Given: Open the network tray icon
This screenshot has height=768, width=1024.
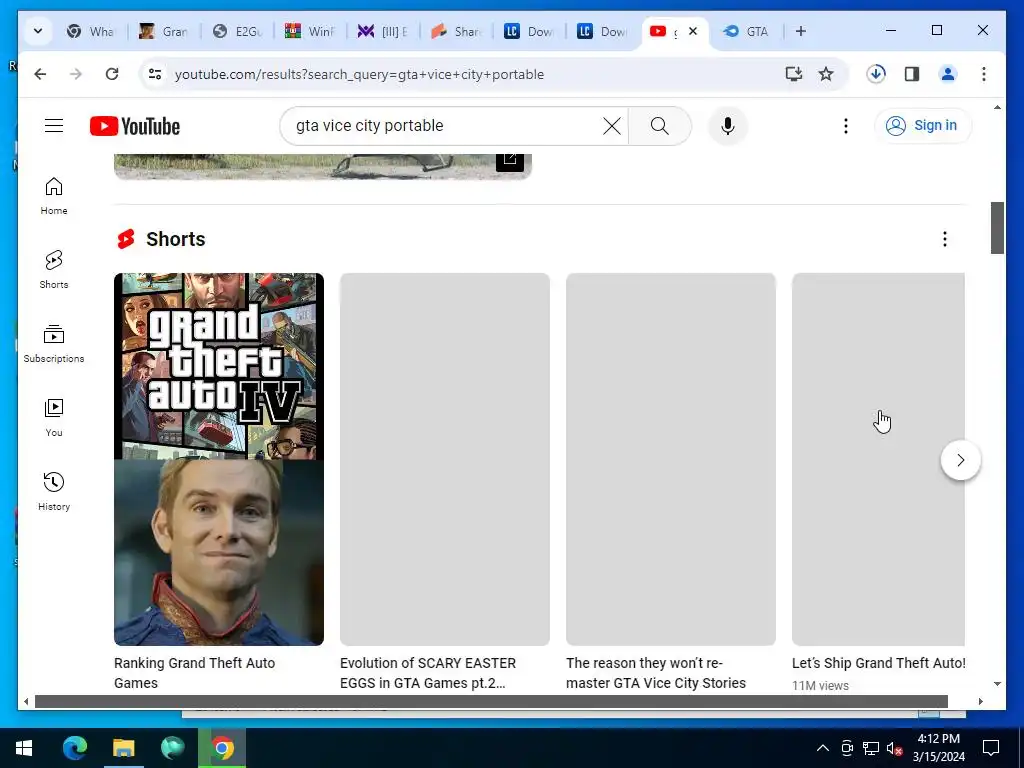Looking at the screenshot, I should tap(871, 748).
